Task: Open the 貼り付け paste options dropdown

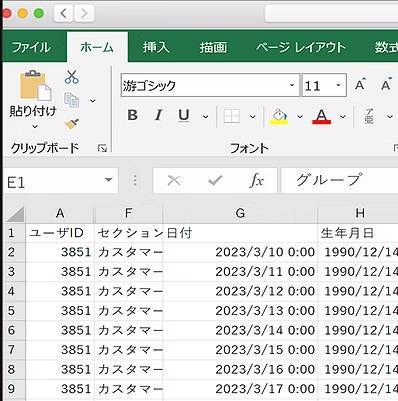Action: pyautogui.click(x=35, y=127)
